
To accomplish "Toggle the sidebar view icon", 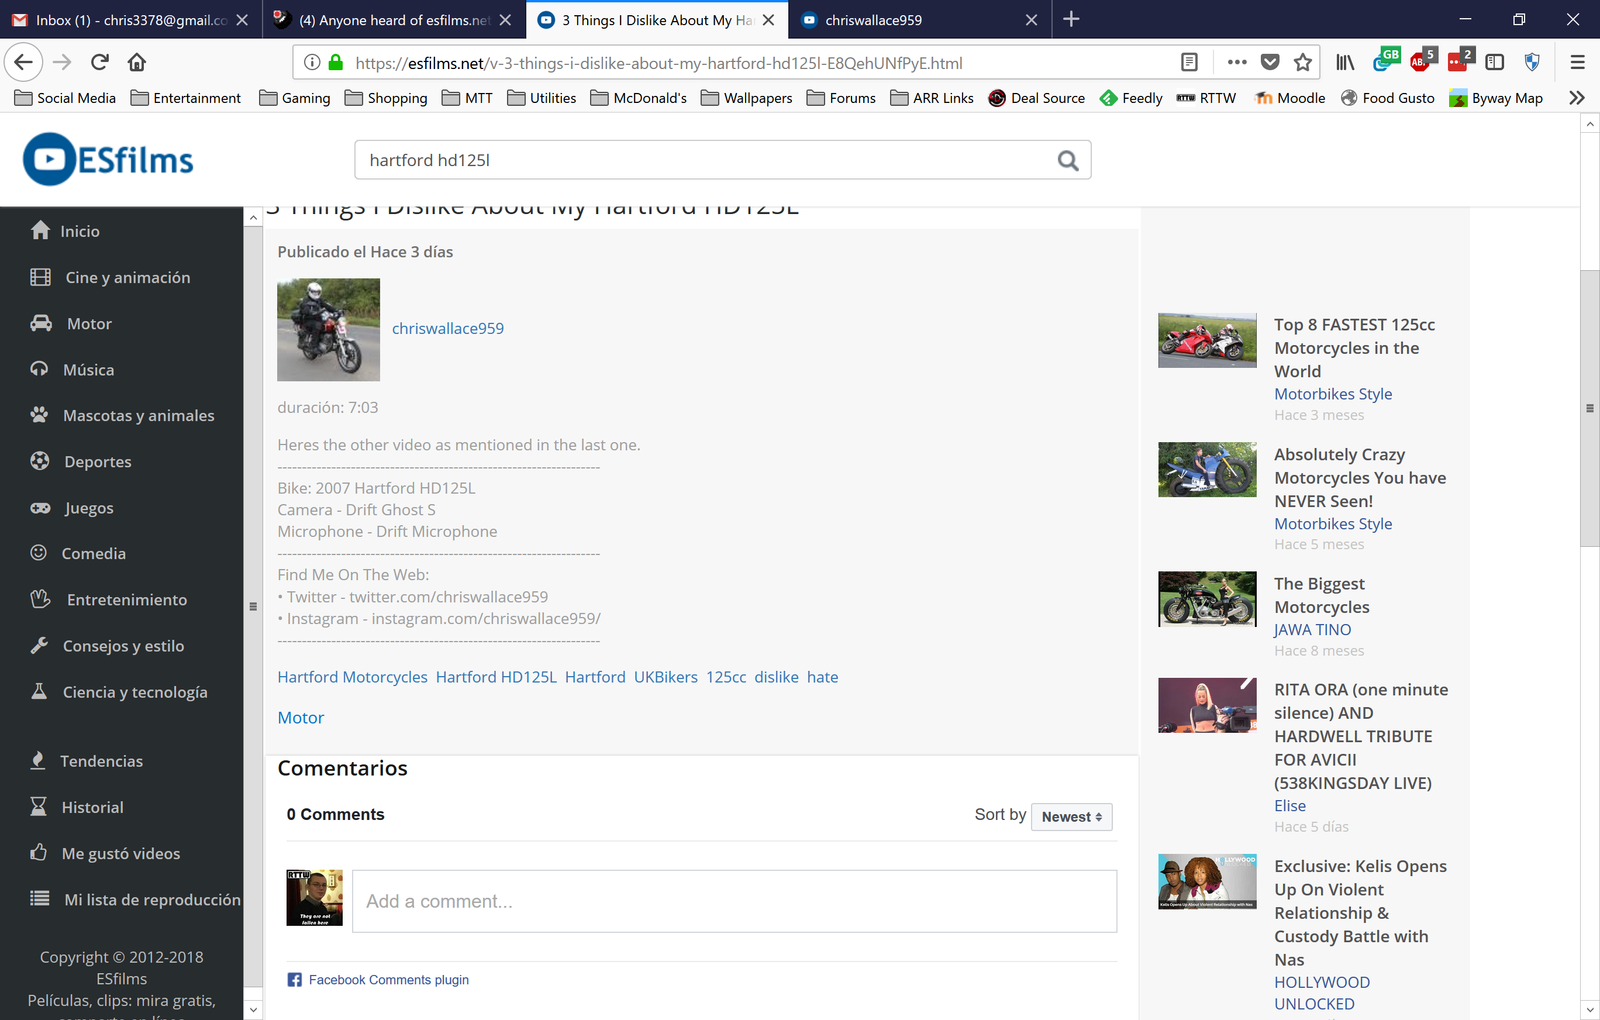I will [1495, 62].
